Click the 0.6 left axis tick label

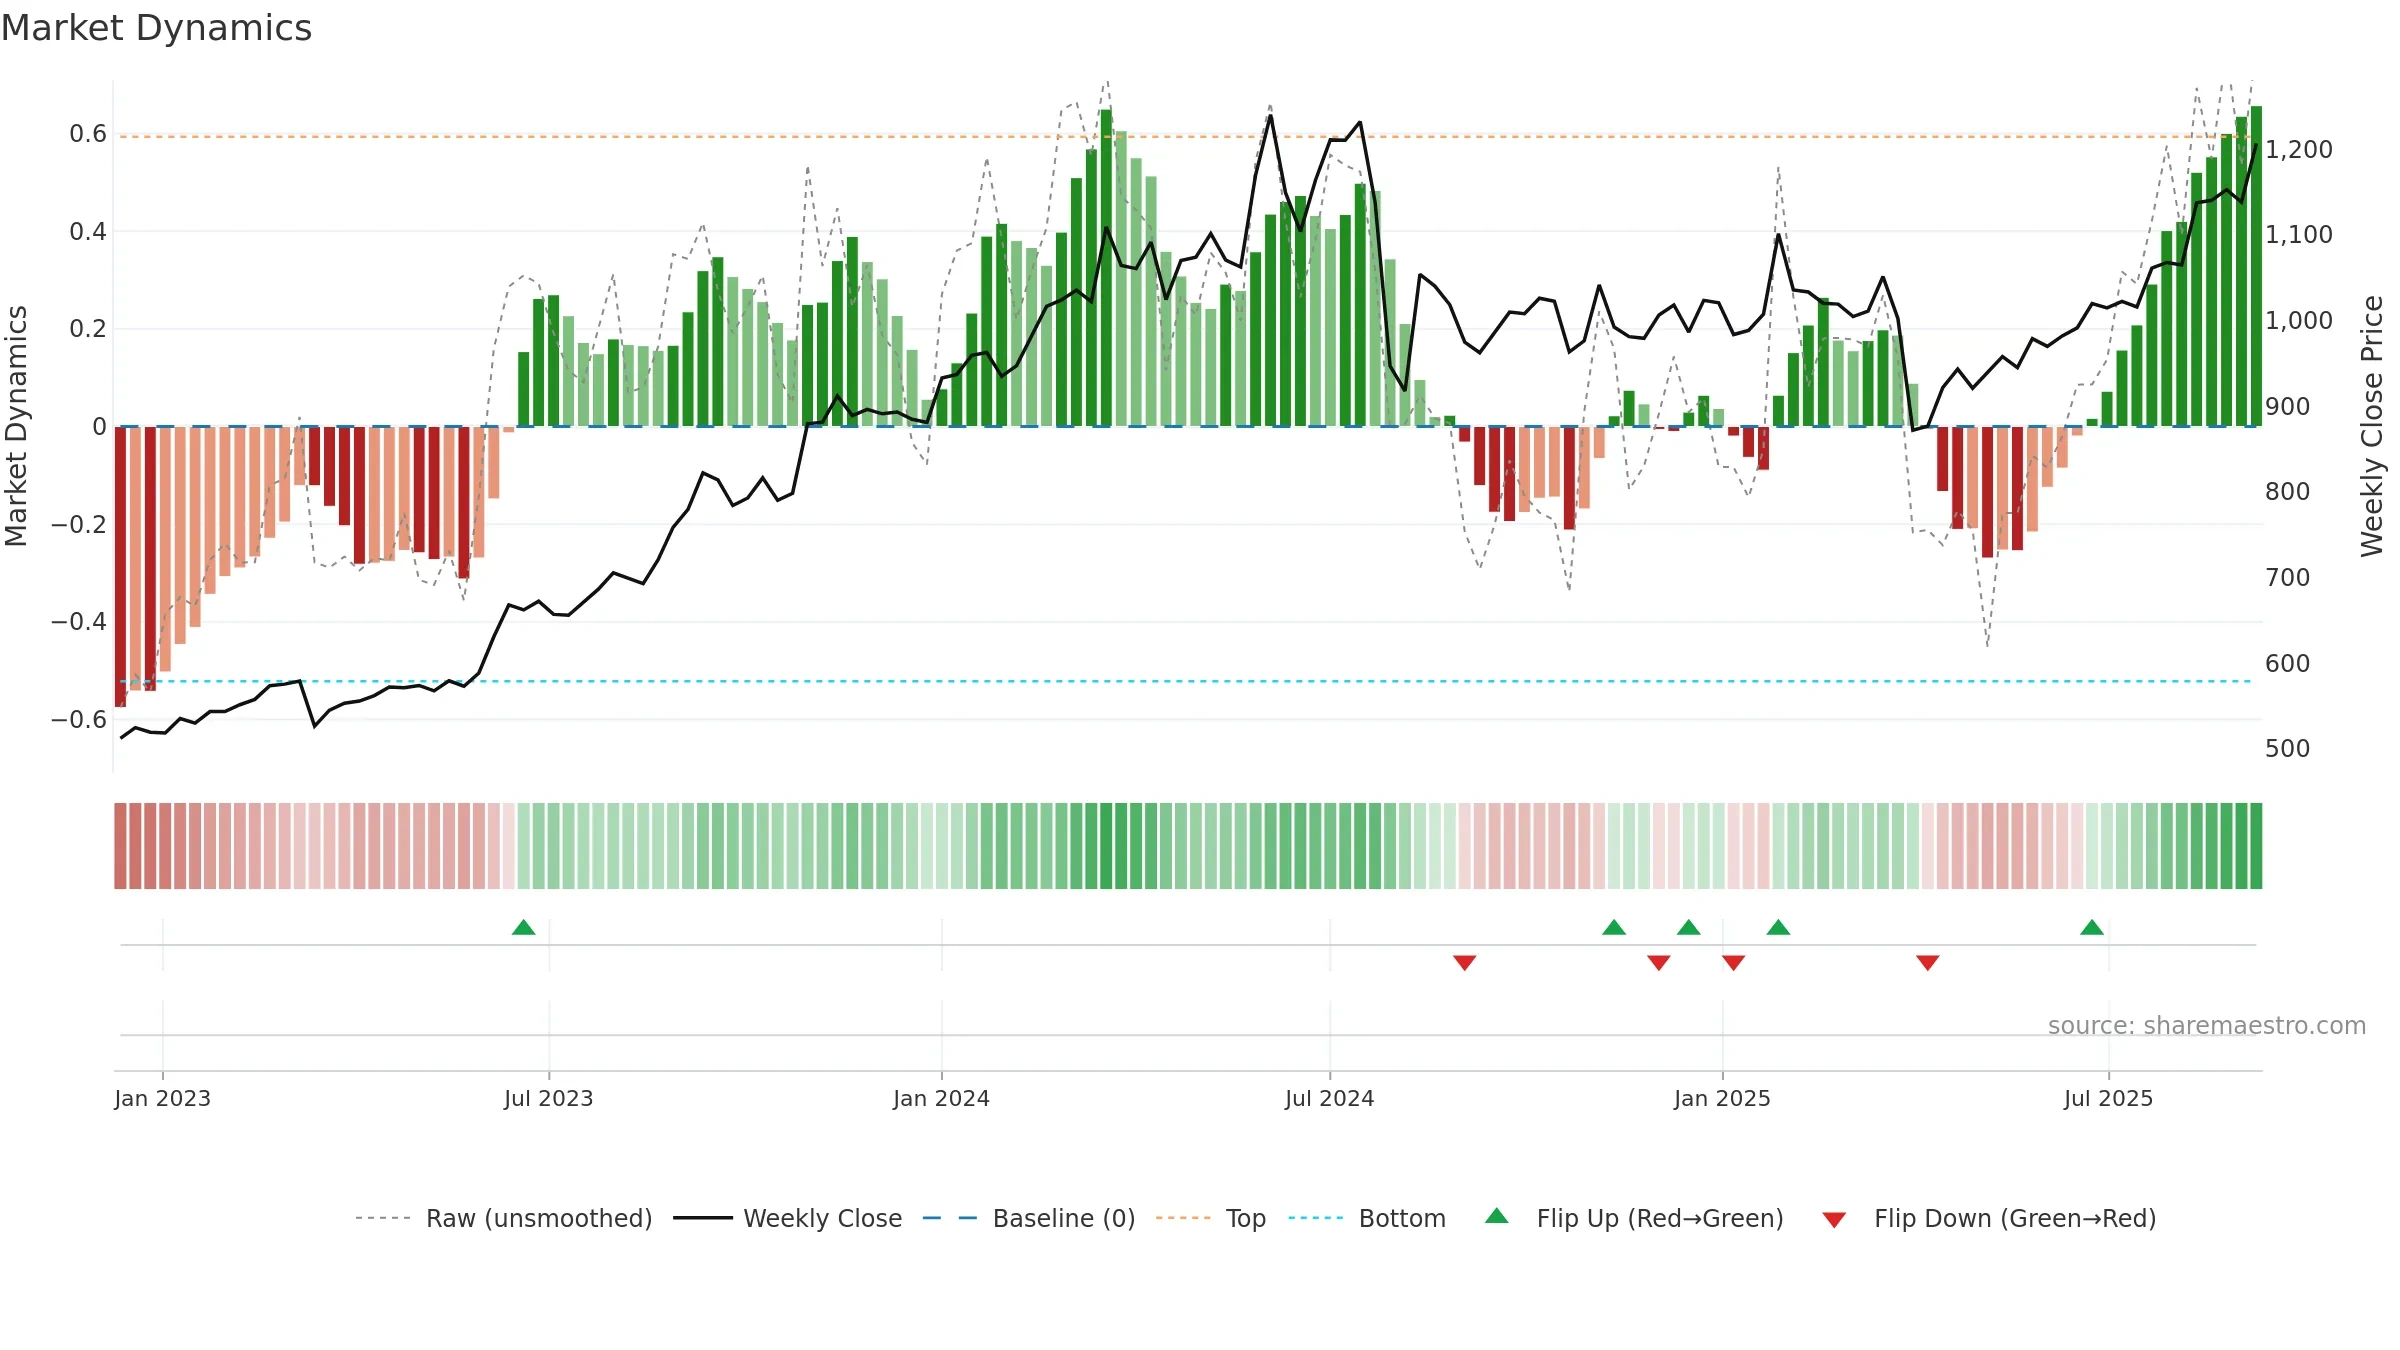88,134
